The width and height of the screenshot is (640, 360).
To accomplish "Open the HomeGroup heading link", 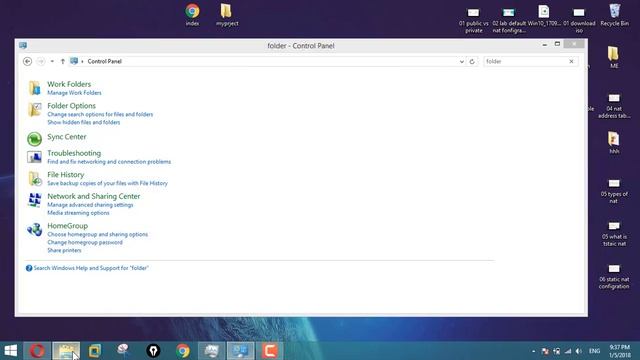I will click(67, 226).
